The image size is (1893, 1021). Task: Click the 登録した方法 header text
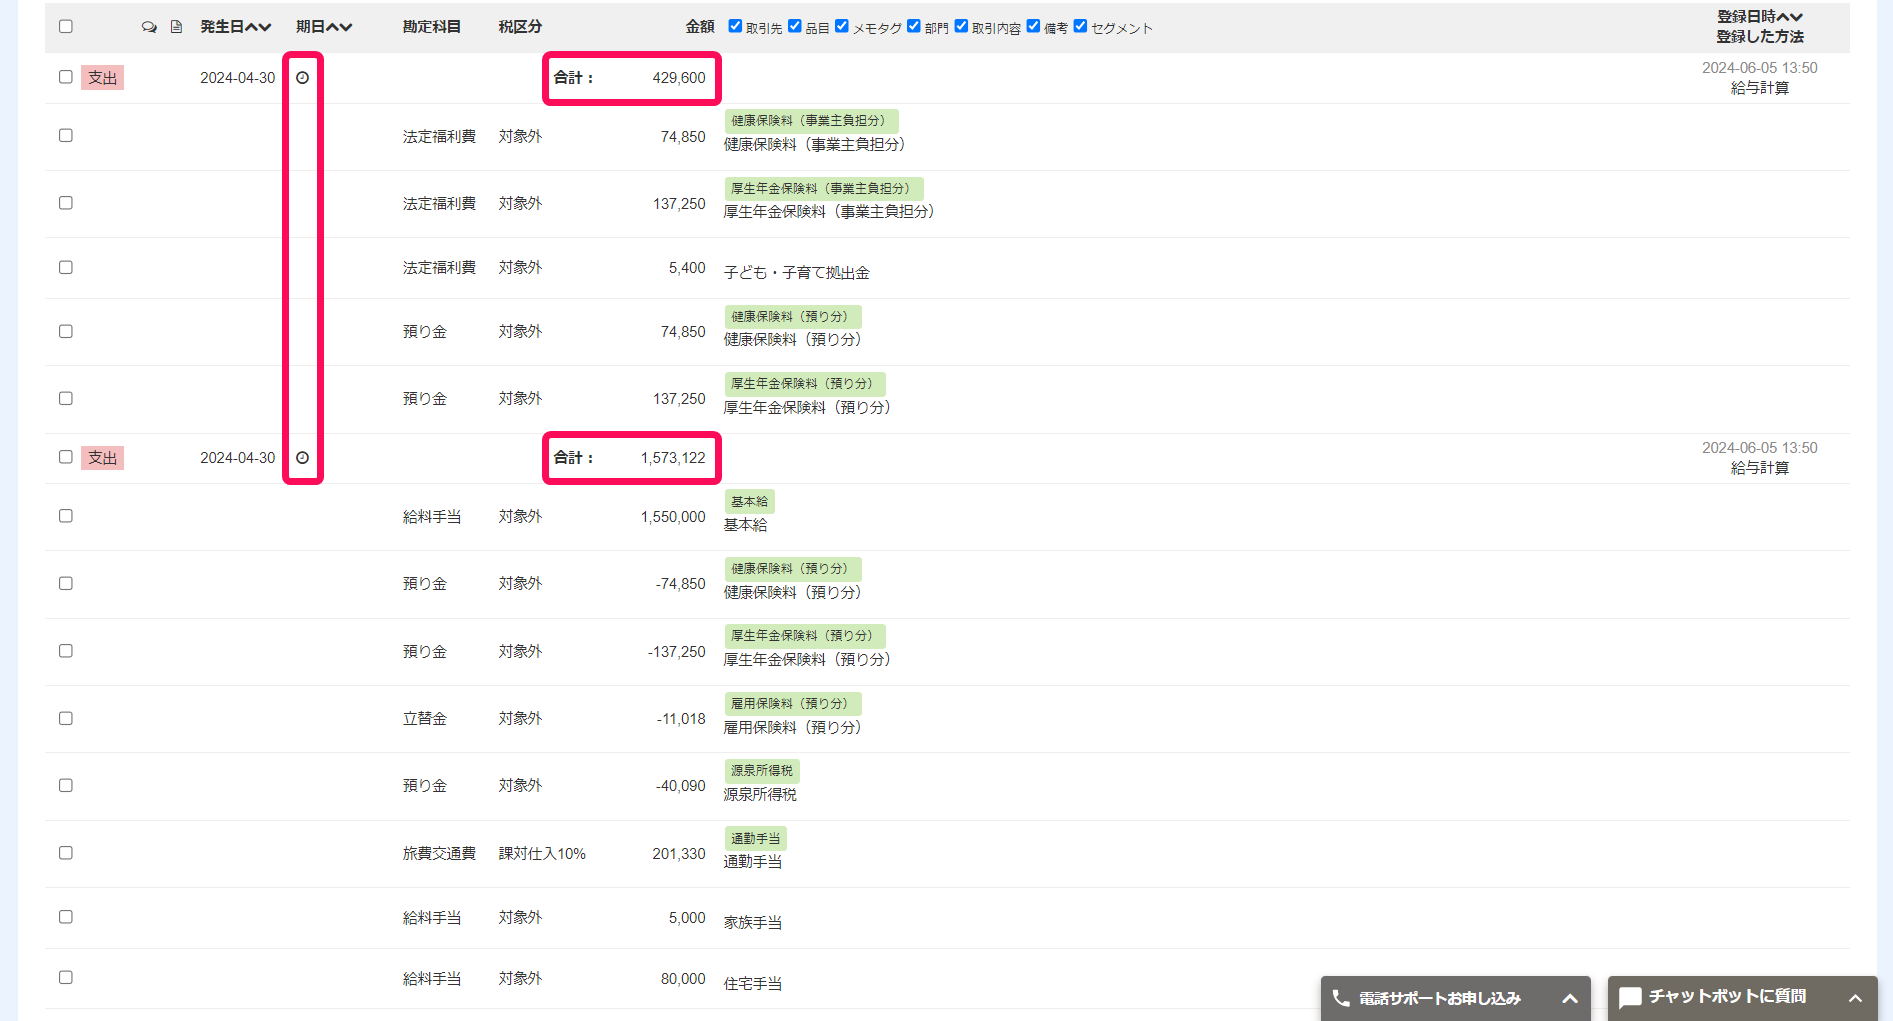tap(1760, 37)
